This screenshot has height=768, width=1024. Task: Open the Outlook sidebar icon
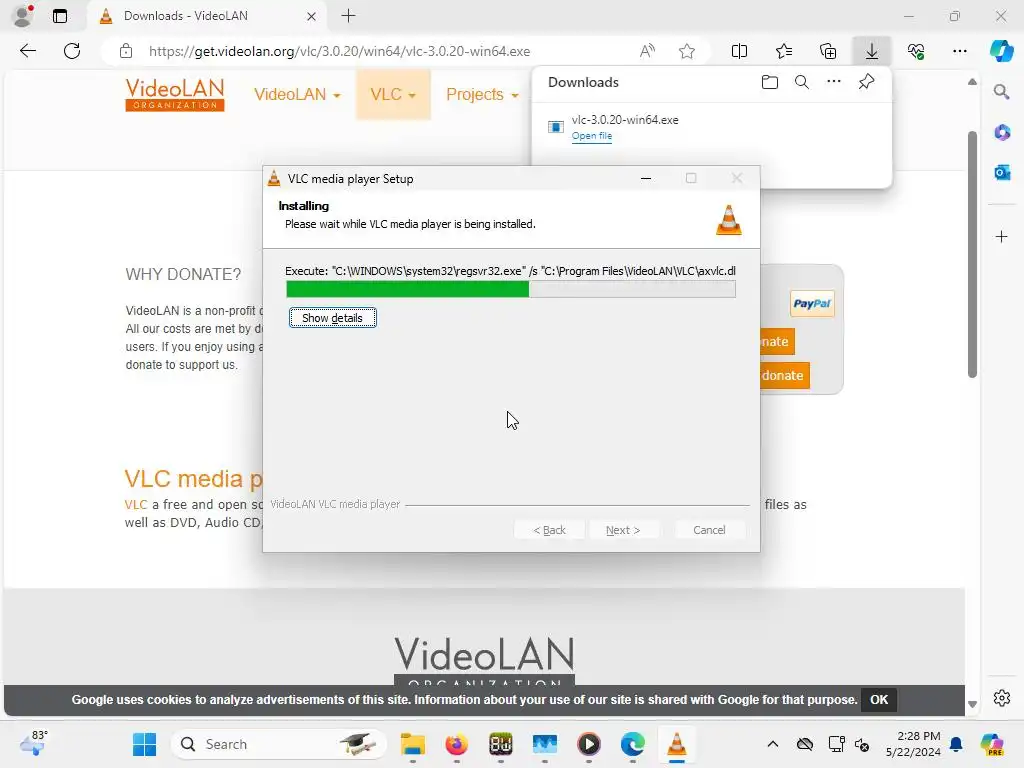pyautogui.click(x=1002, y=172)
